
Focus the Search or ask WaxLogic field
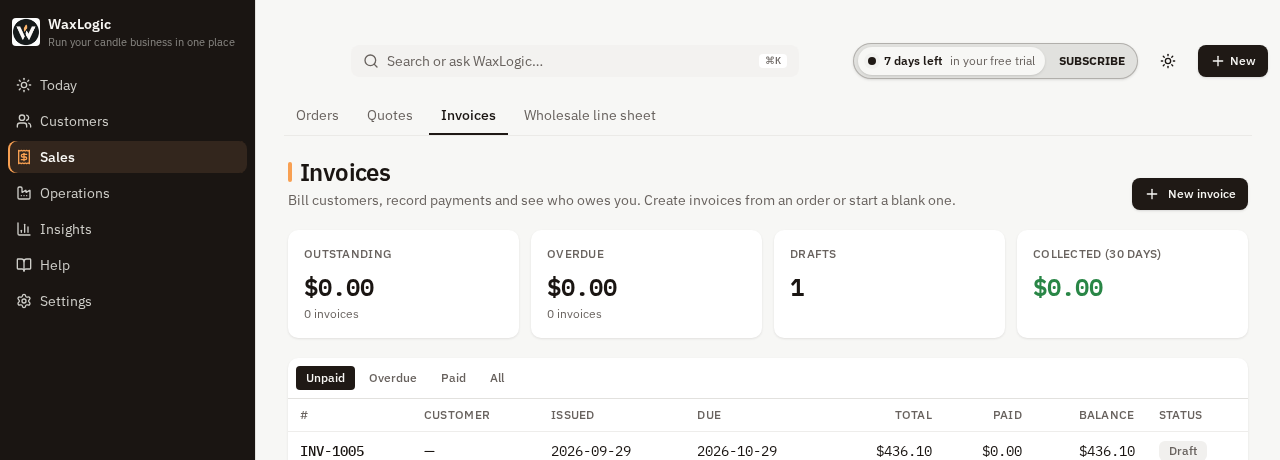click(x=574, y=61)
